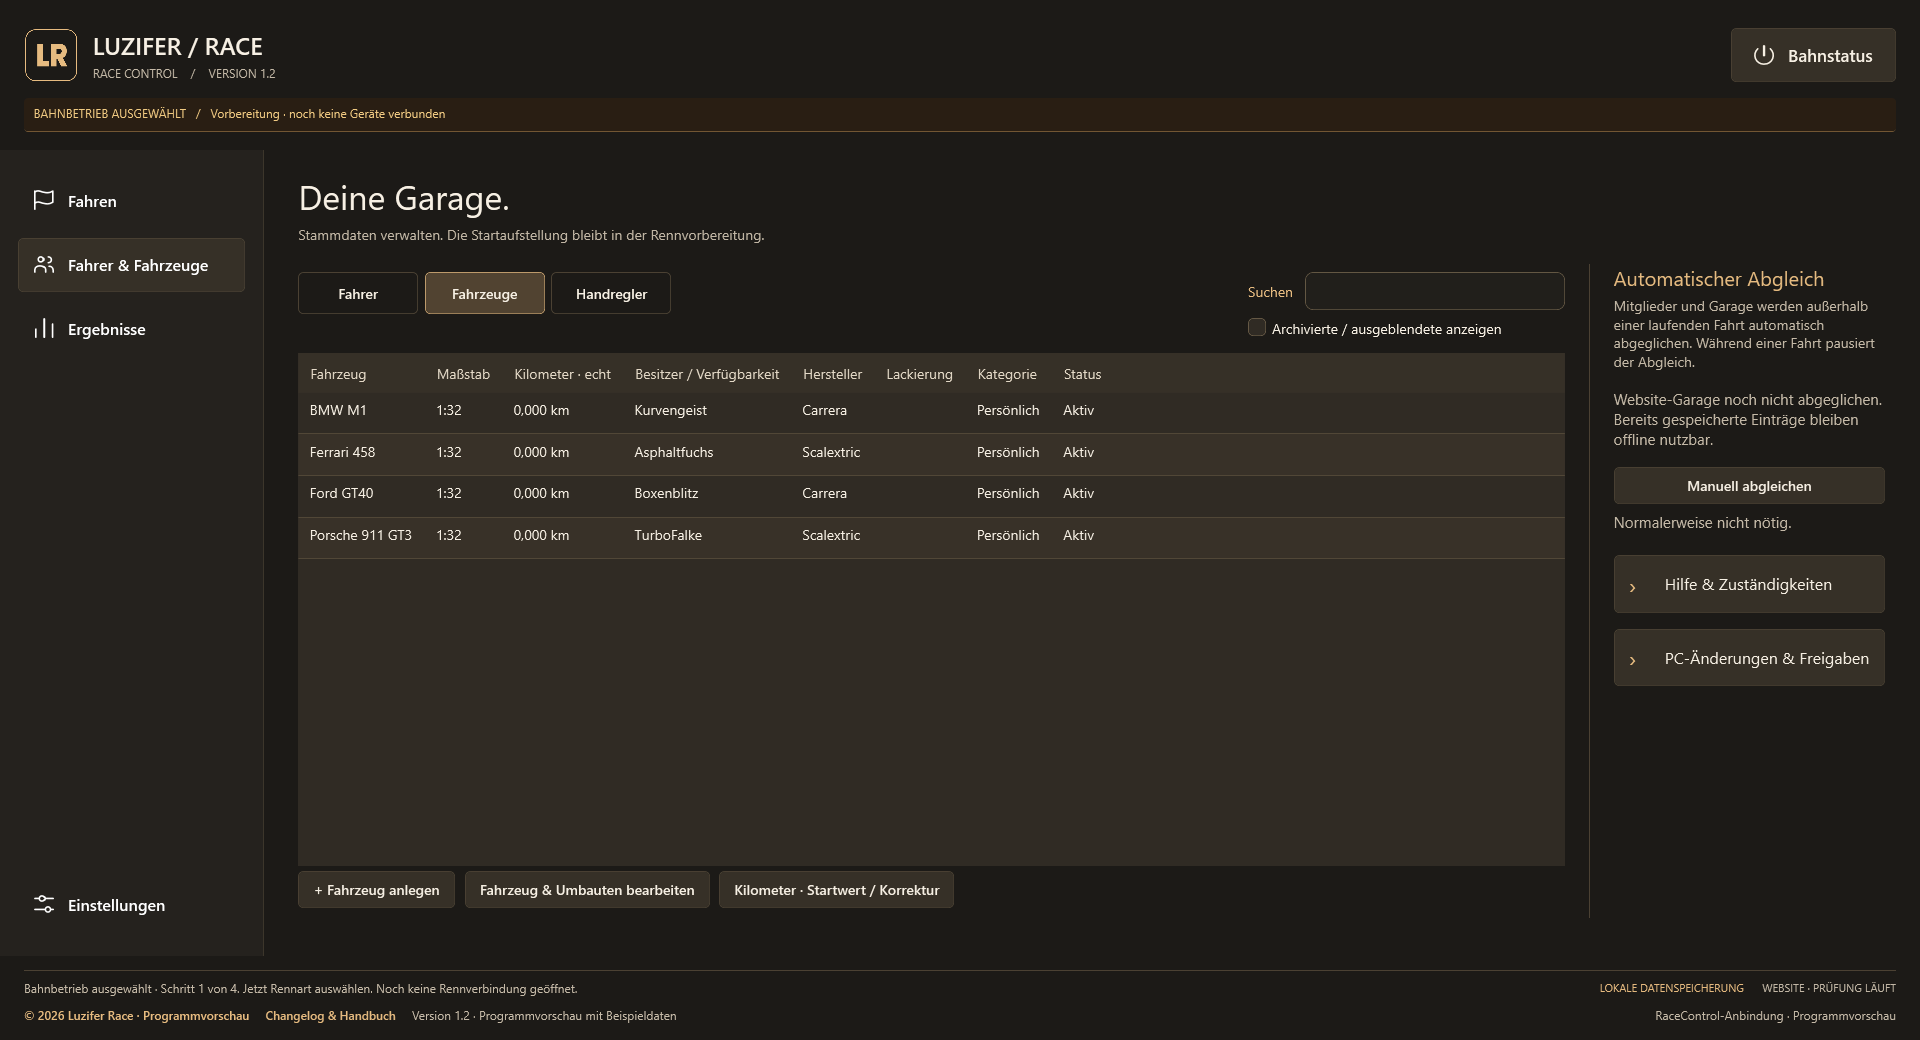This screenshot has height=1040, width=1920.
Task: Focus the Suchen search field
Action: [1435, 291]
